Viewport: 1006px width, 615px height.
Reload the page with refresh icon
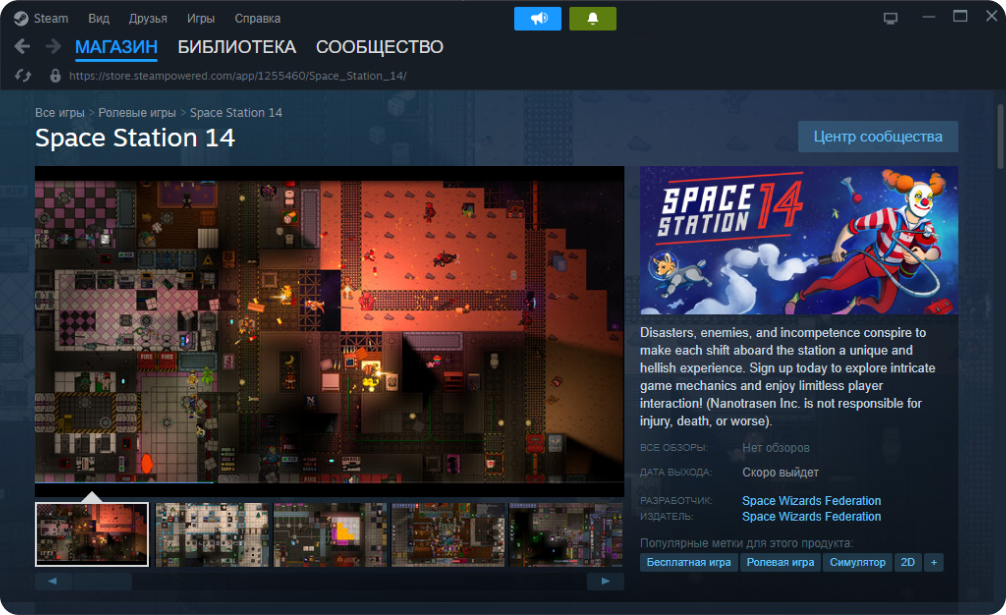point(23,76)
